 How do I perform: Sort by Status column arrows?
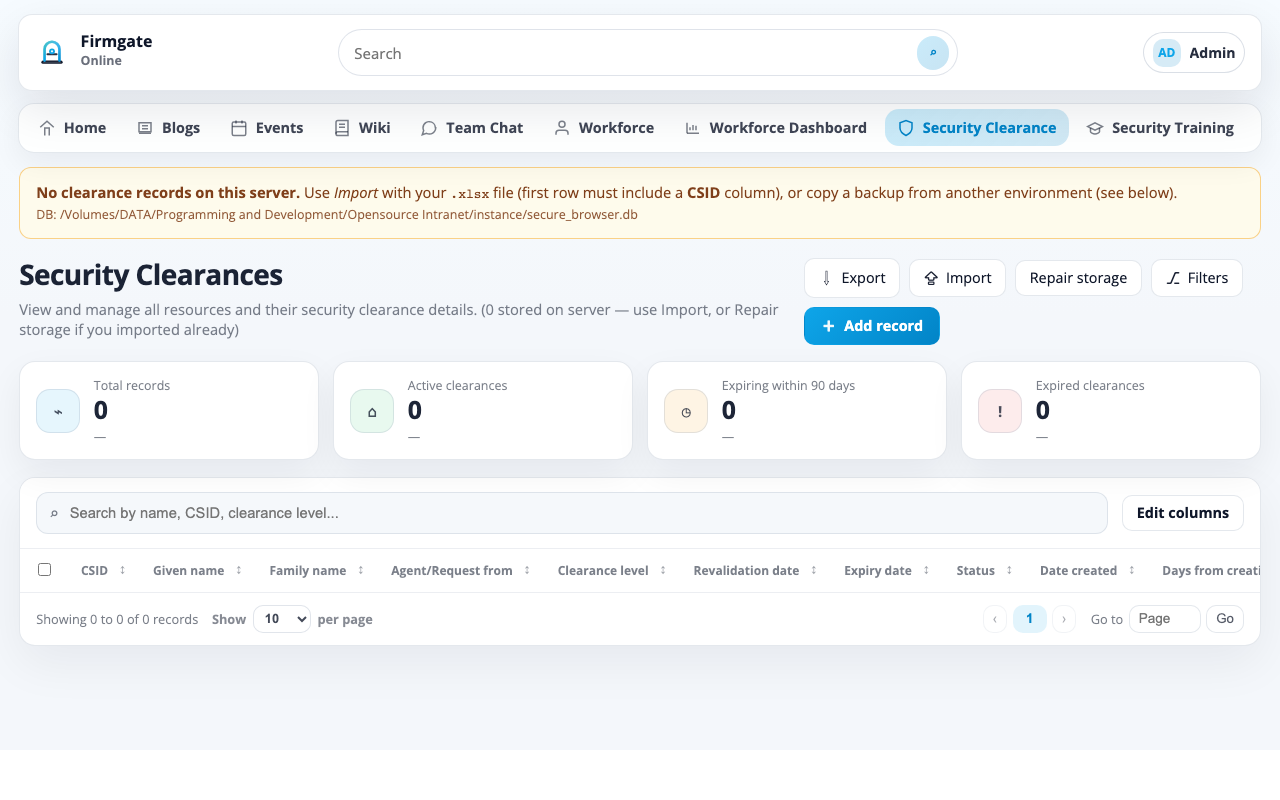point(1009,570)
